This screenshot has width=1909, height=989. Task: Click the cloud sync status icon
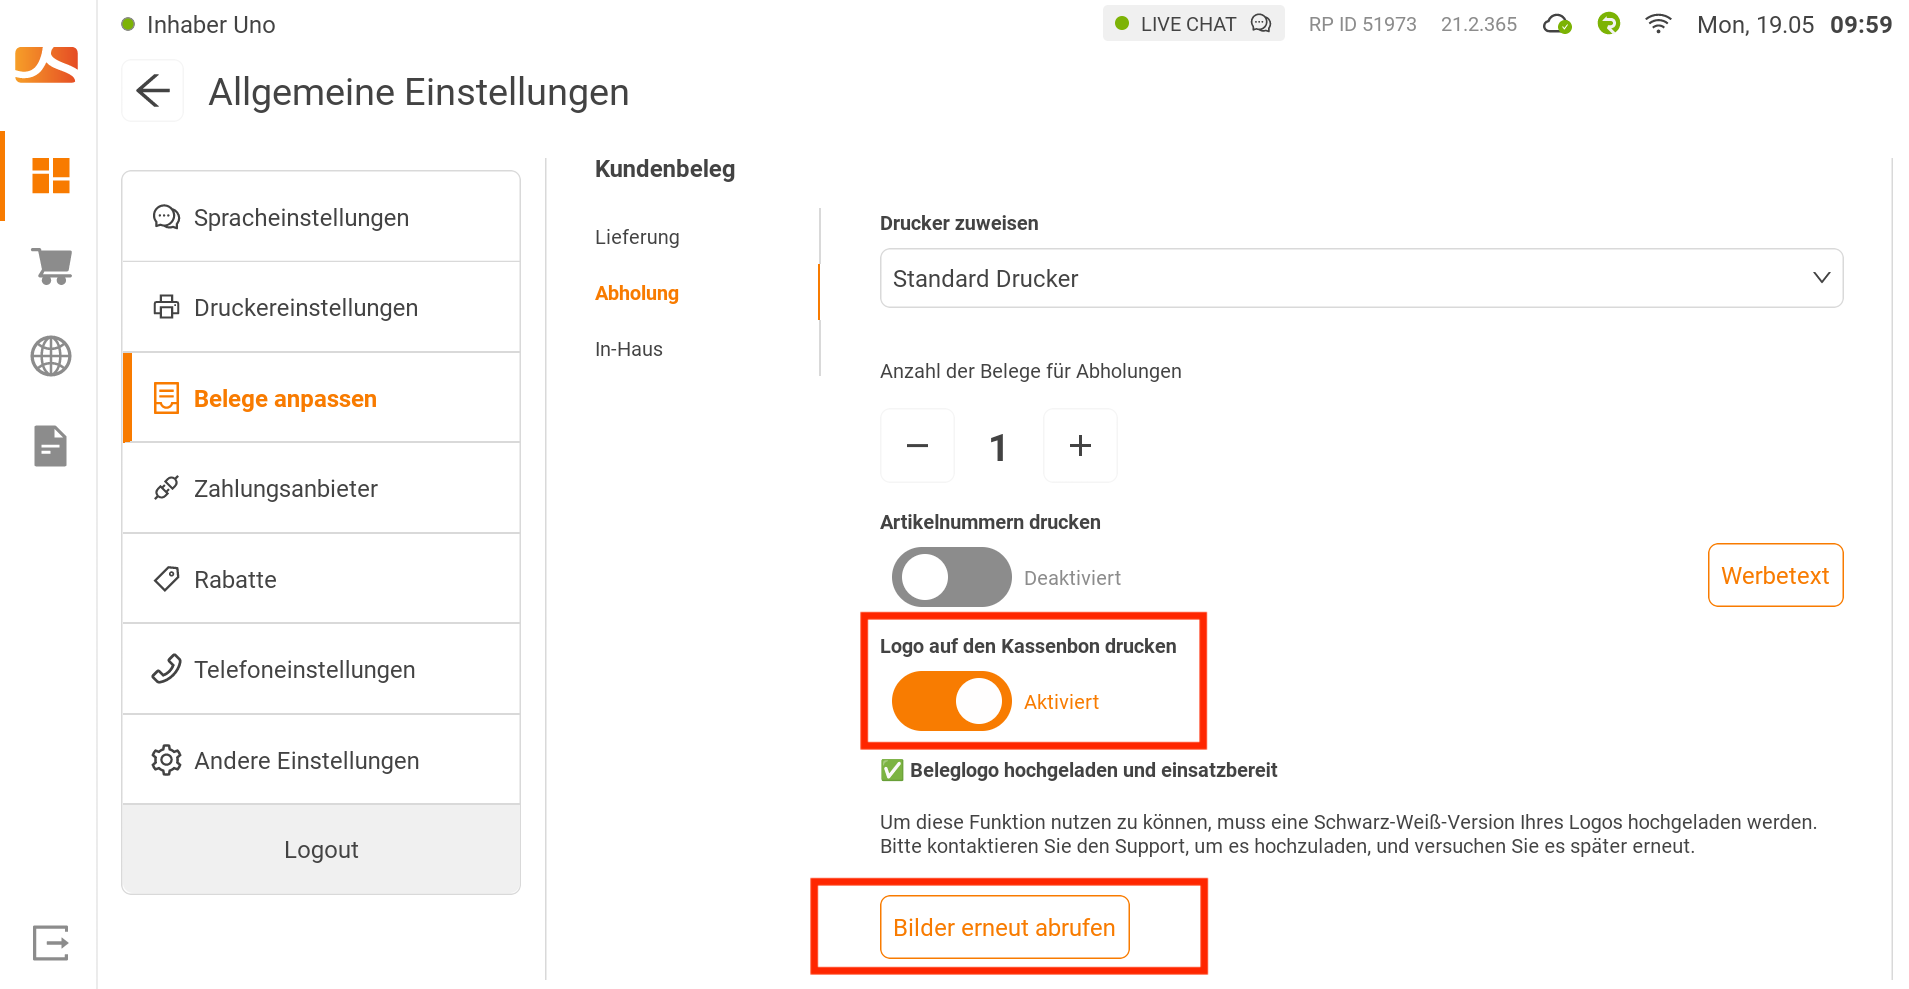(1557, 24)
